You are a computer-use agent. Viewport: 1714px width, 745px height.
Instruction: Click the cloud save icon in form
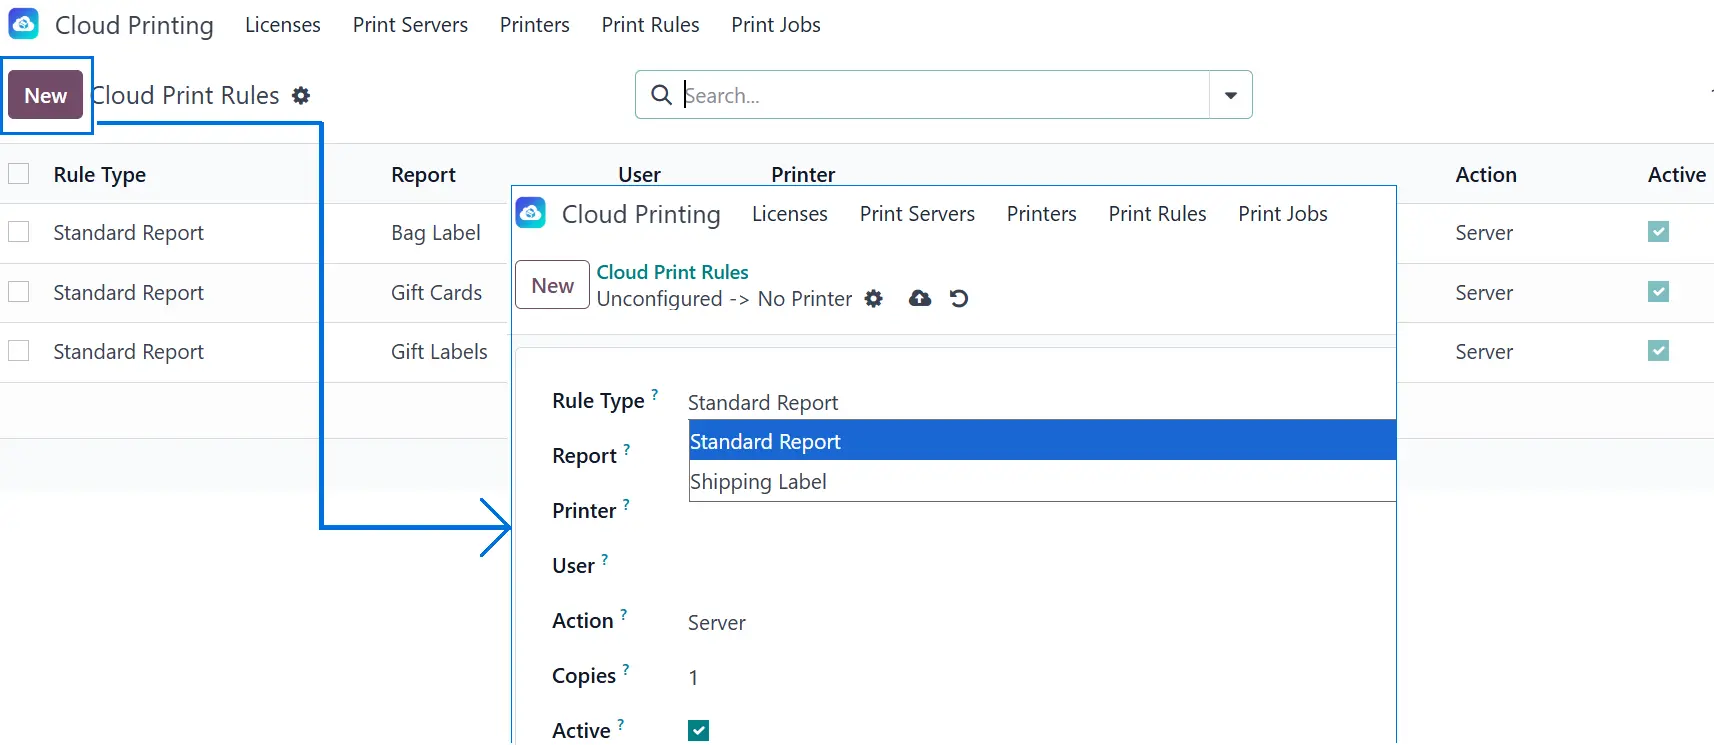(x=919, y=298)
